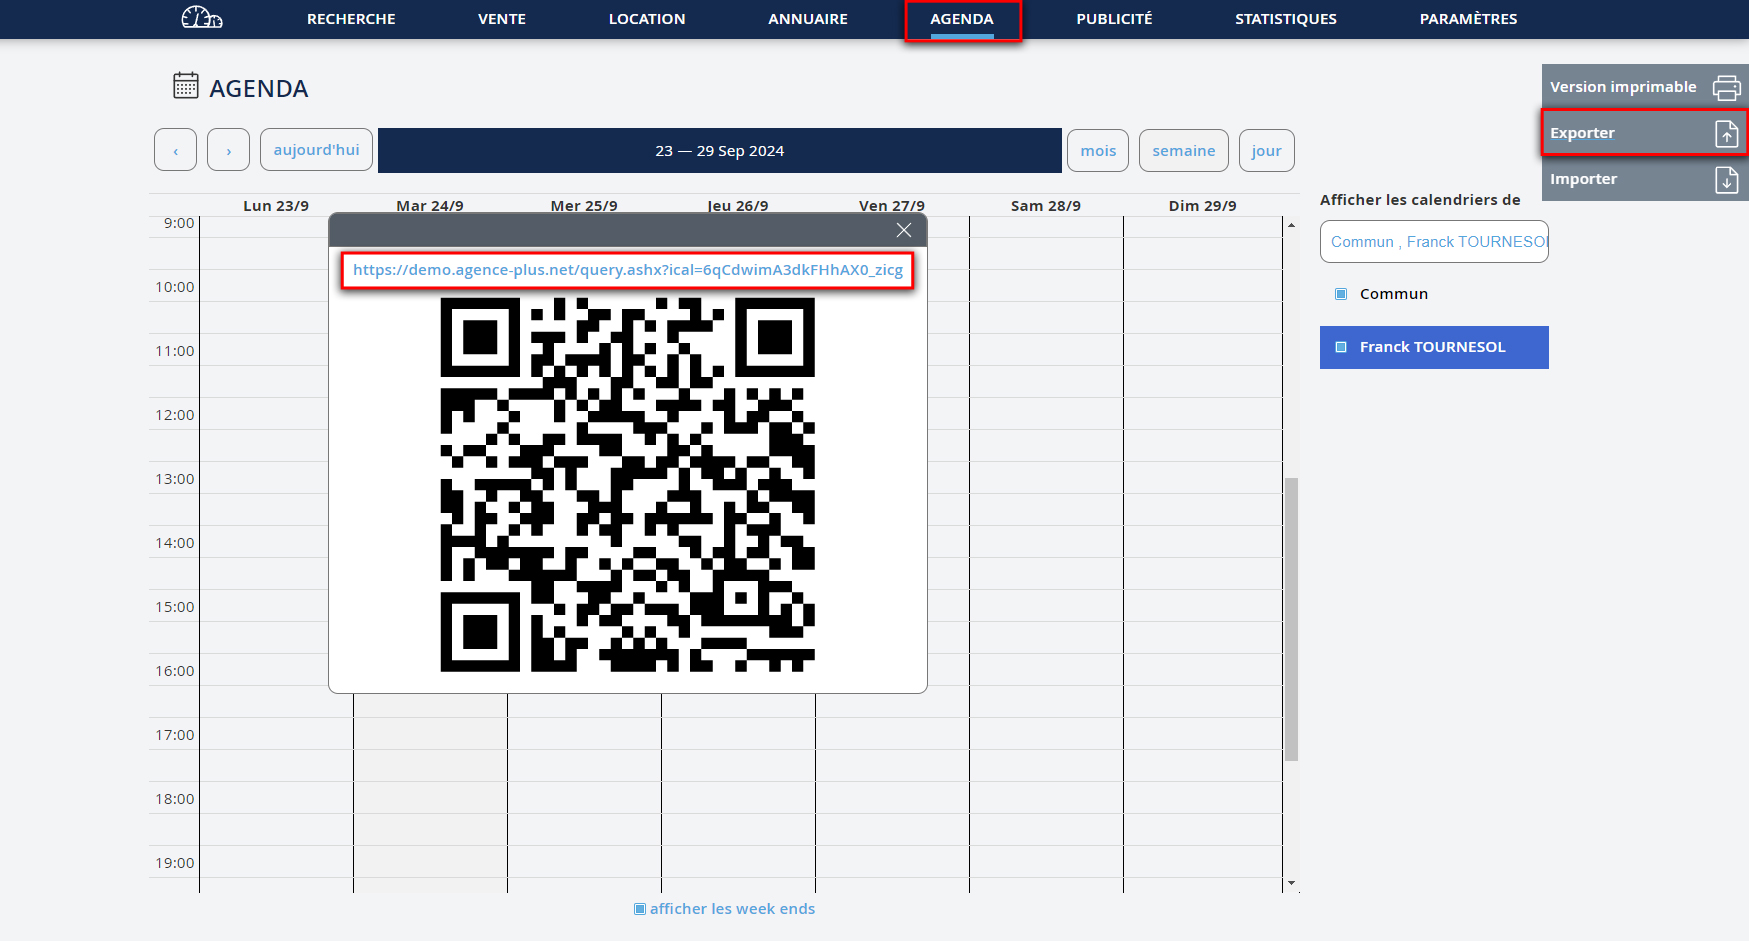
Task: Close the QR code popup
Action: (903, 231)
